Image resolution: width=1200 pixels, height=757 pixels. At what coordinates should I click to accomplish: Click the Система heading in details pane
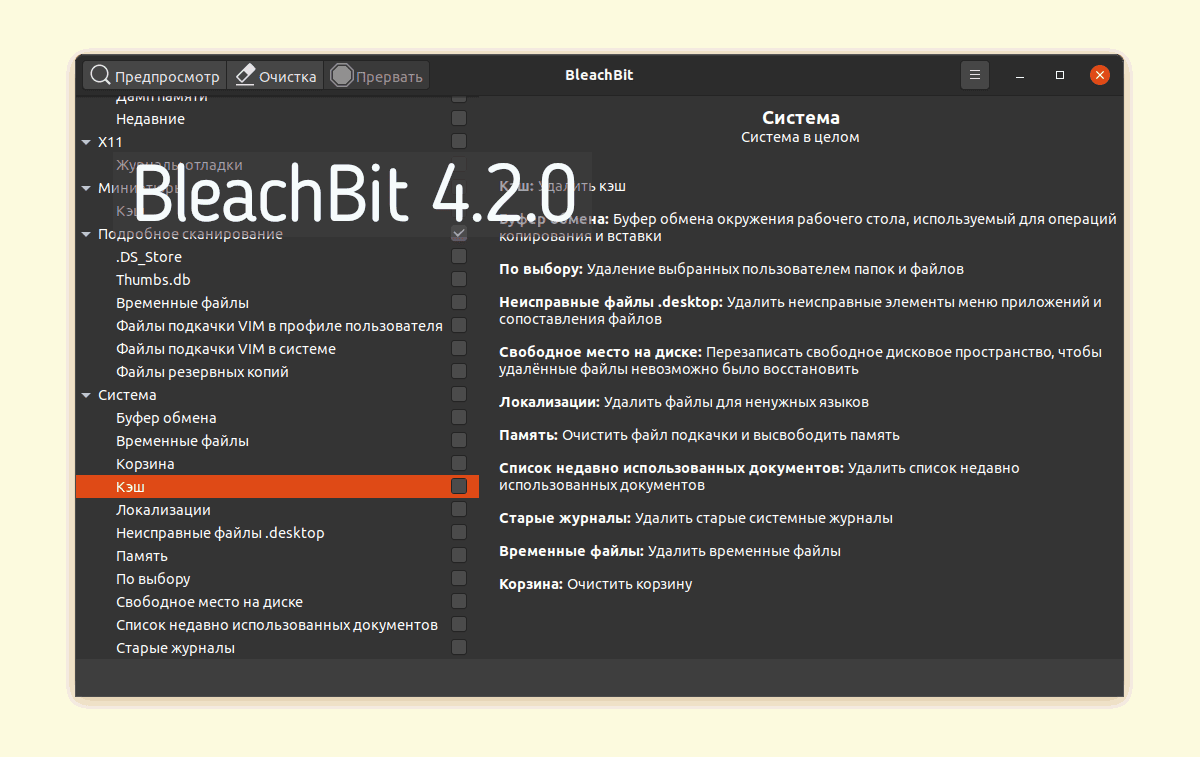pyautogui.click(x=800, y=118)
